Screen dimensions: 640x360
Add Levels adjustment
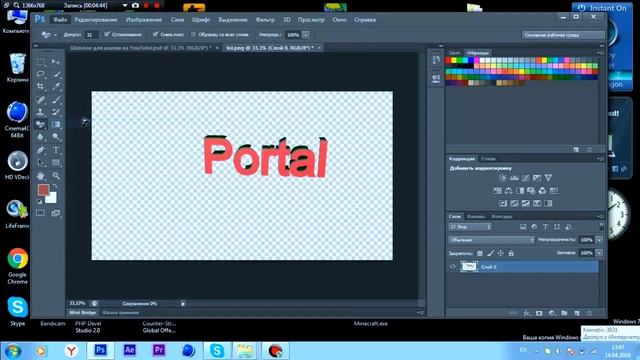[x=514, y=178]
